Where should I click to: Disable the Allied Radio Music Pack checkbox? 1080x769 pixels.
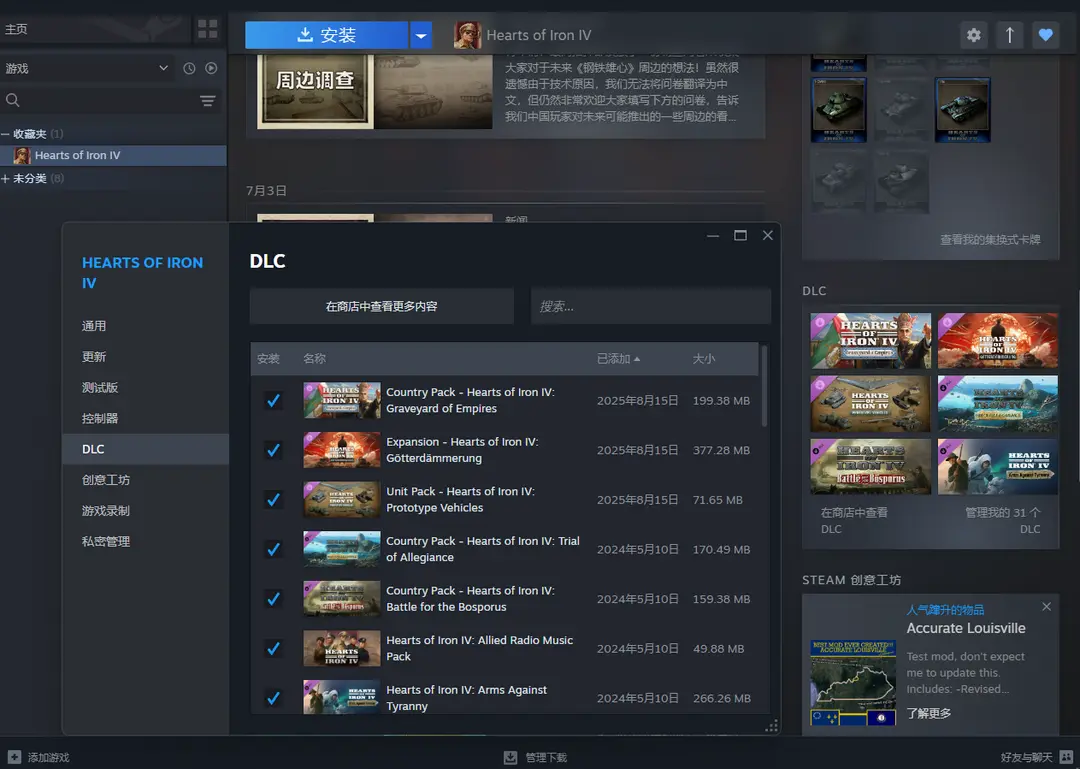[x=273, y=648]
